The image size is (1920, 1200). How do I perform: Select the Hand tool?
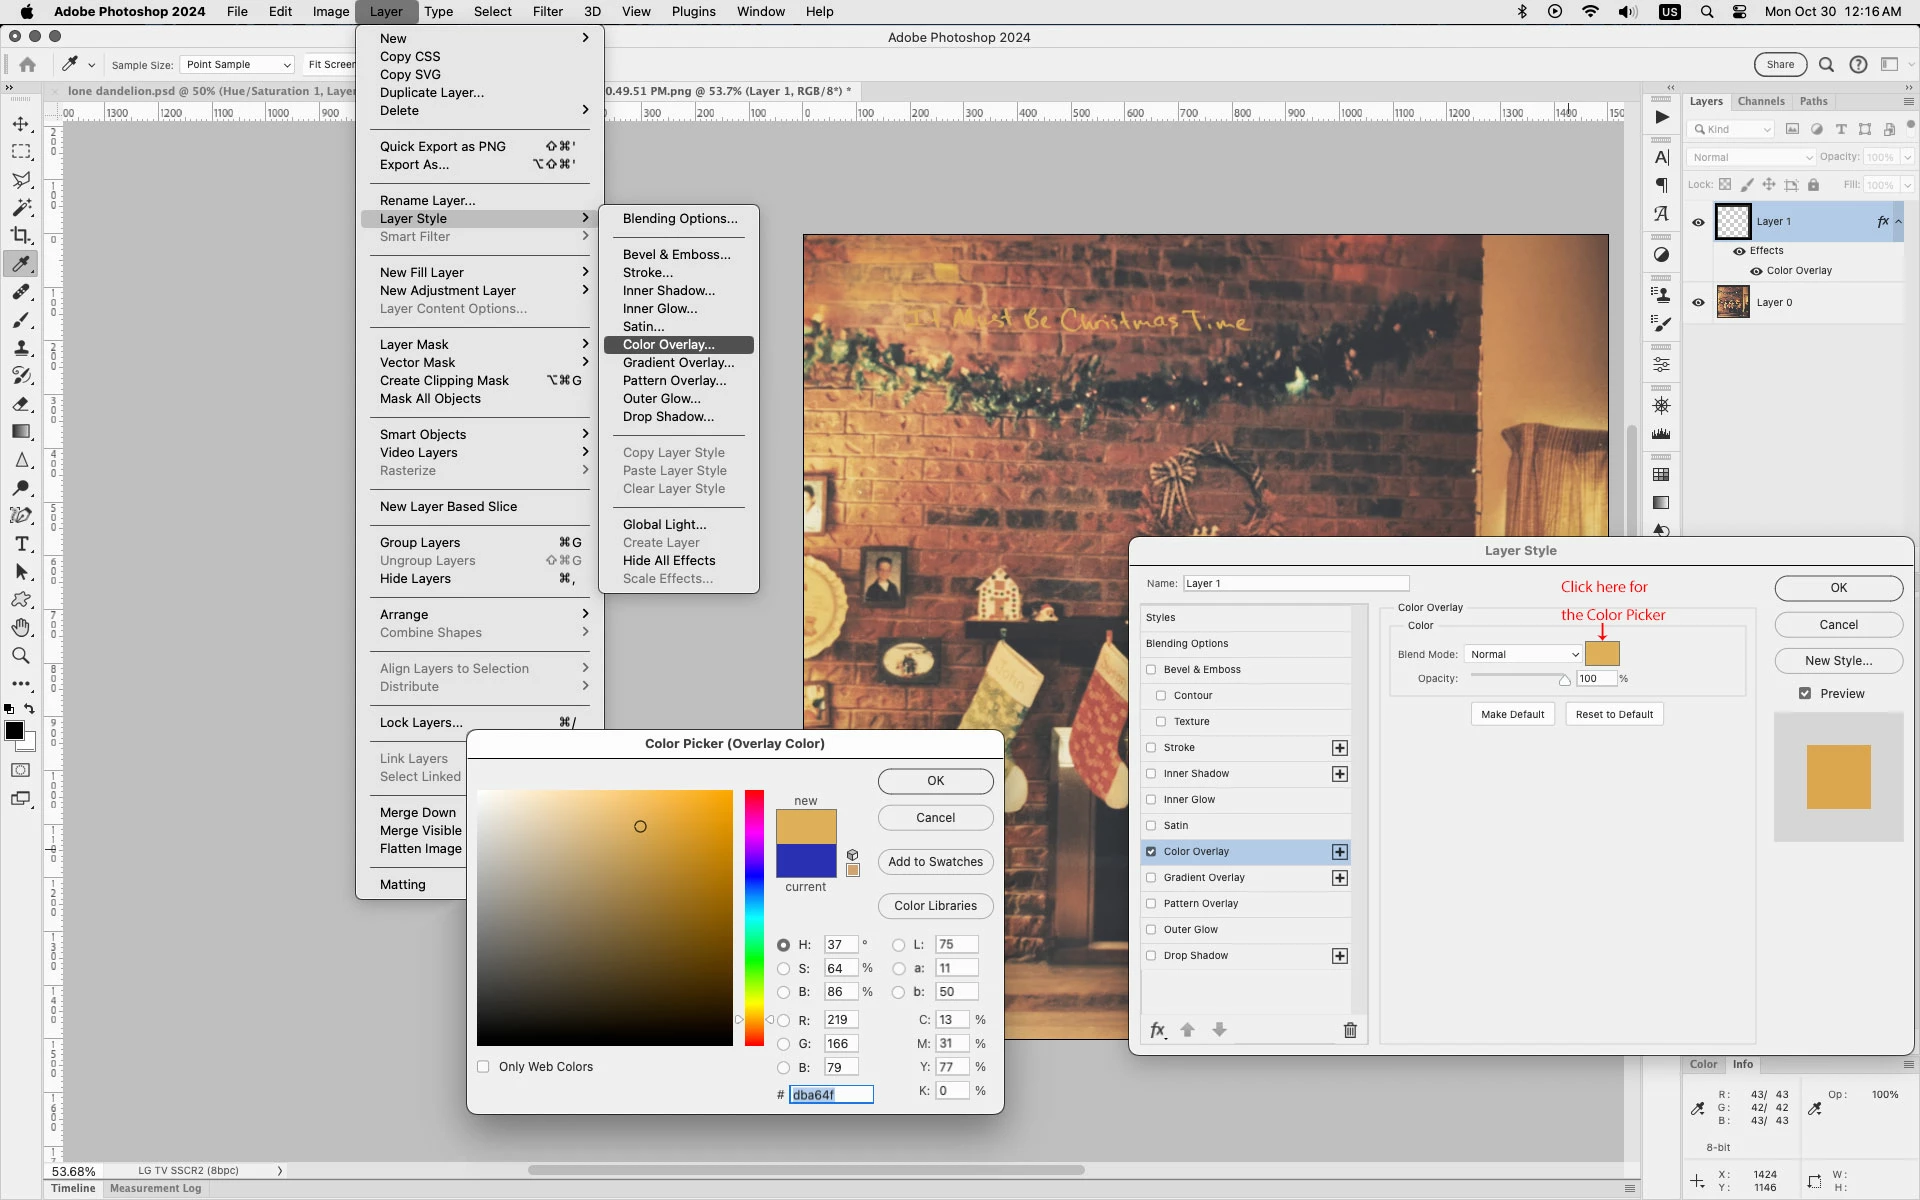[21, 628]
